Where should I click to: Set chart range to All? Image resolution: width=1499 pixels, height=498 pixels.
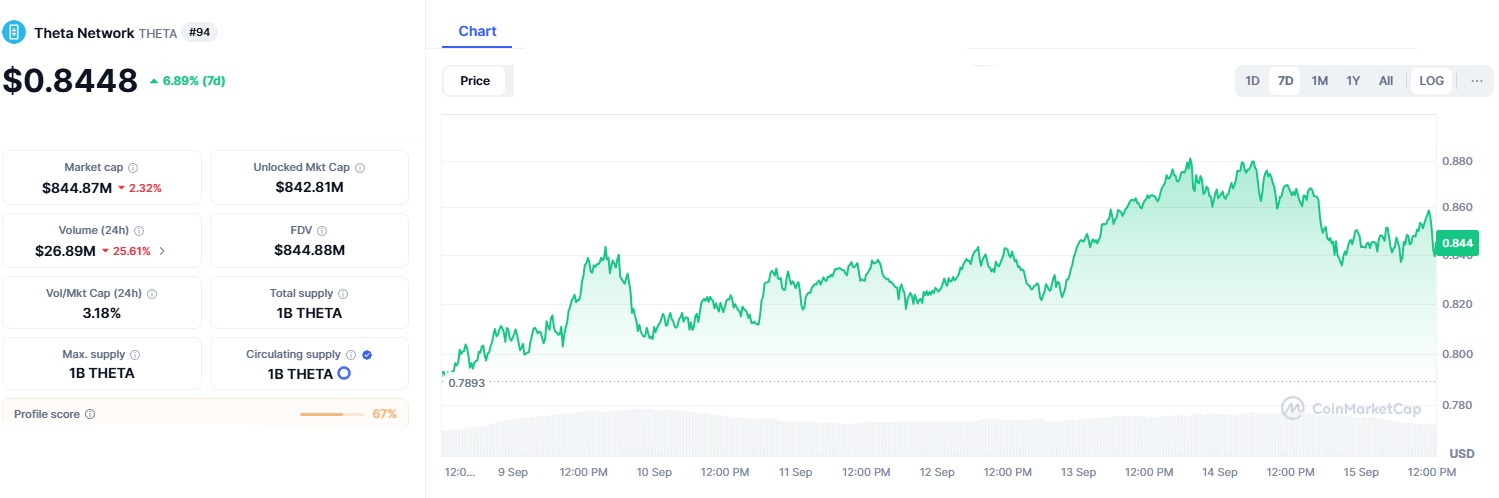(1386, 81)
